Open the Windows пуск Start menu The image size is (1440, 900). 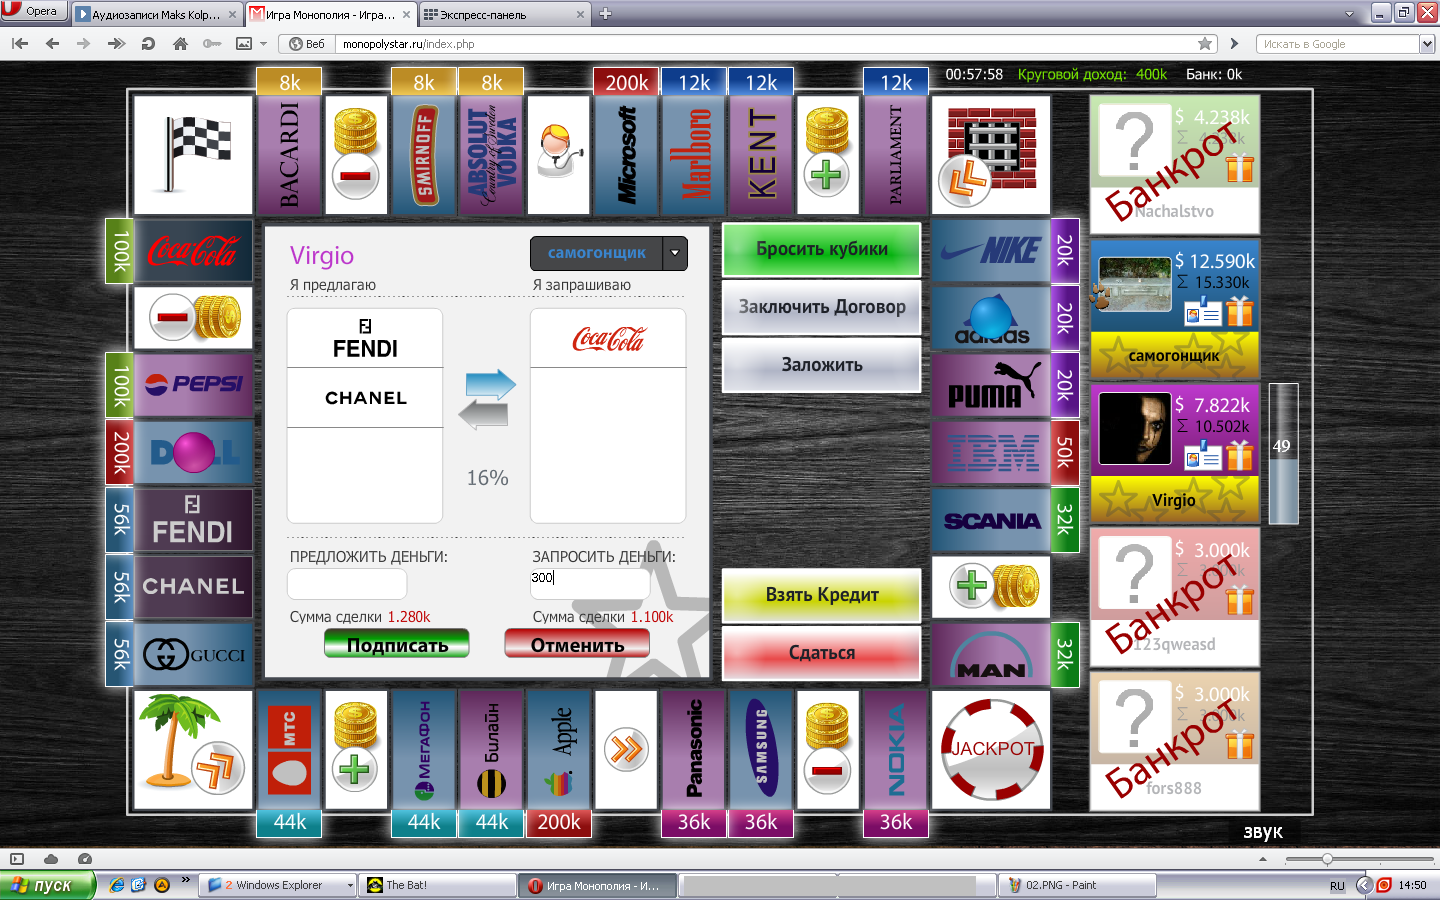pos(47,885)
